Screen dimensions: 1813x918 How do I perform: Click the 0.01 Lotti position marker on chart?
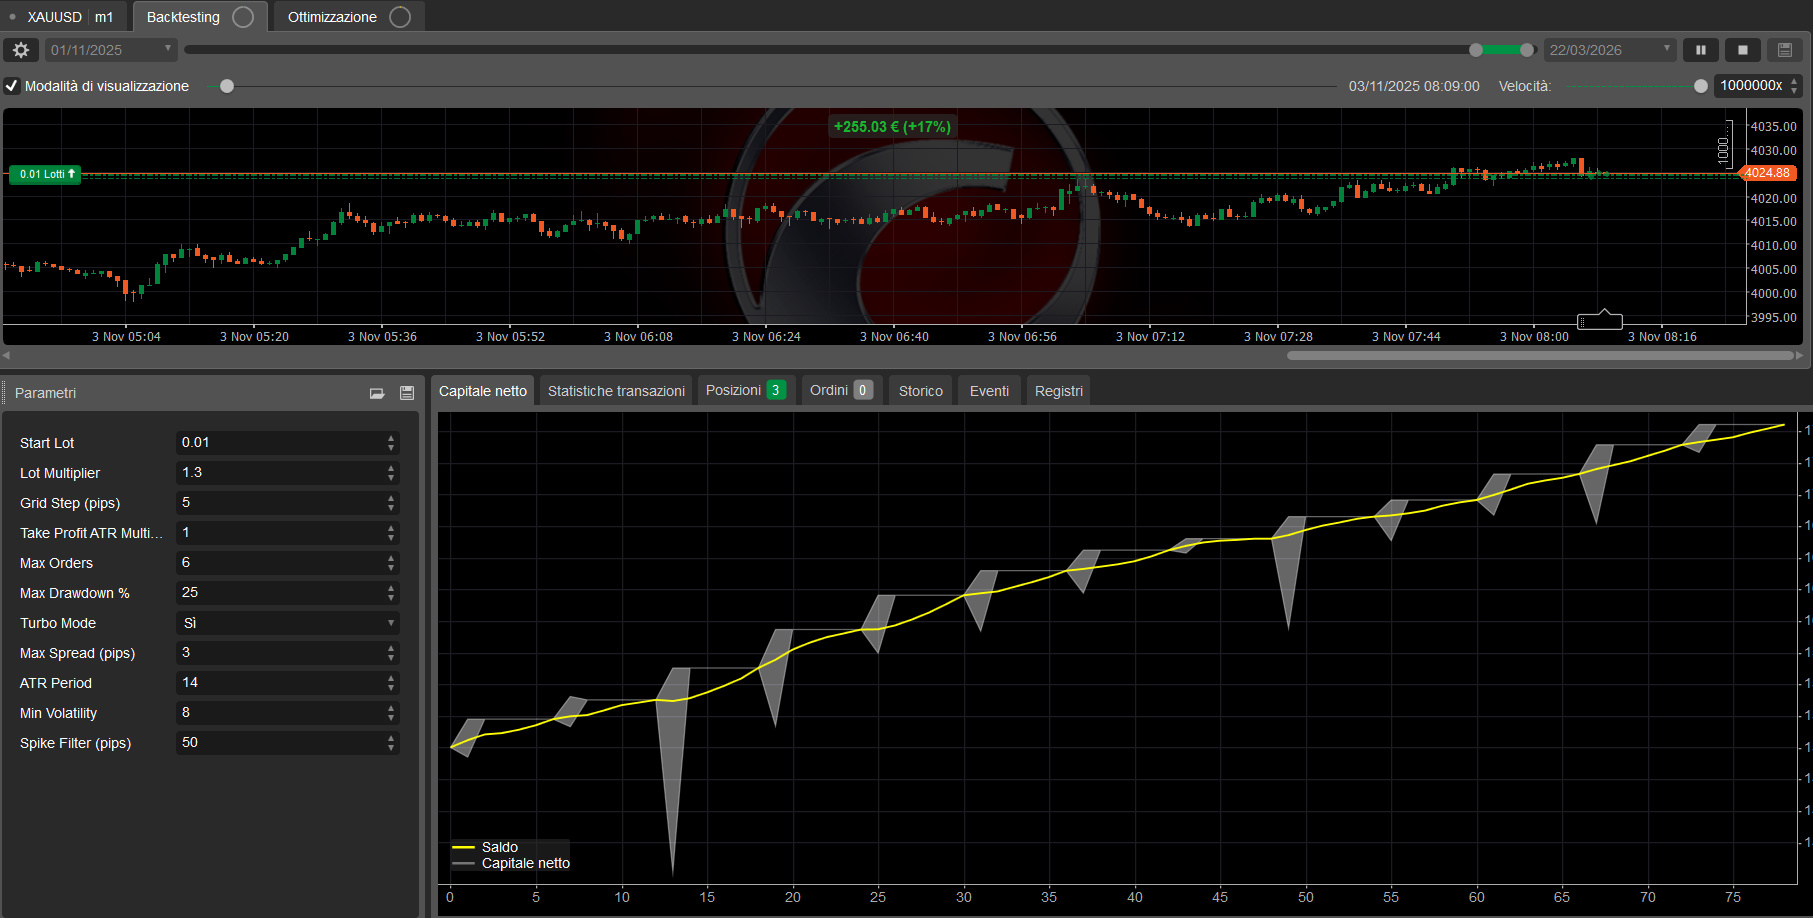point(45,174)
